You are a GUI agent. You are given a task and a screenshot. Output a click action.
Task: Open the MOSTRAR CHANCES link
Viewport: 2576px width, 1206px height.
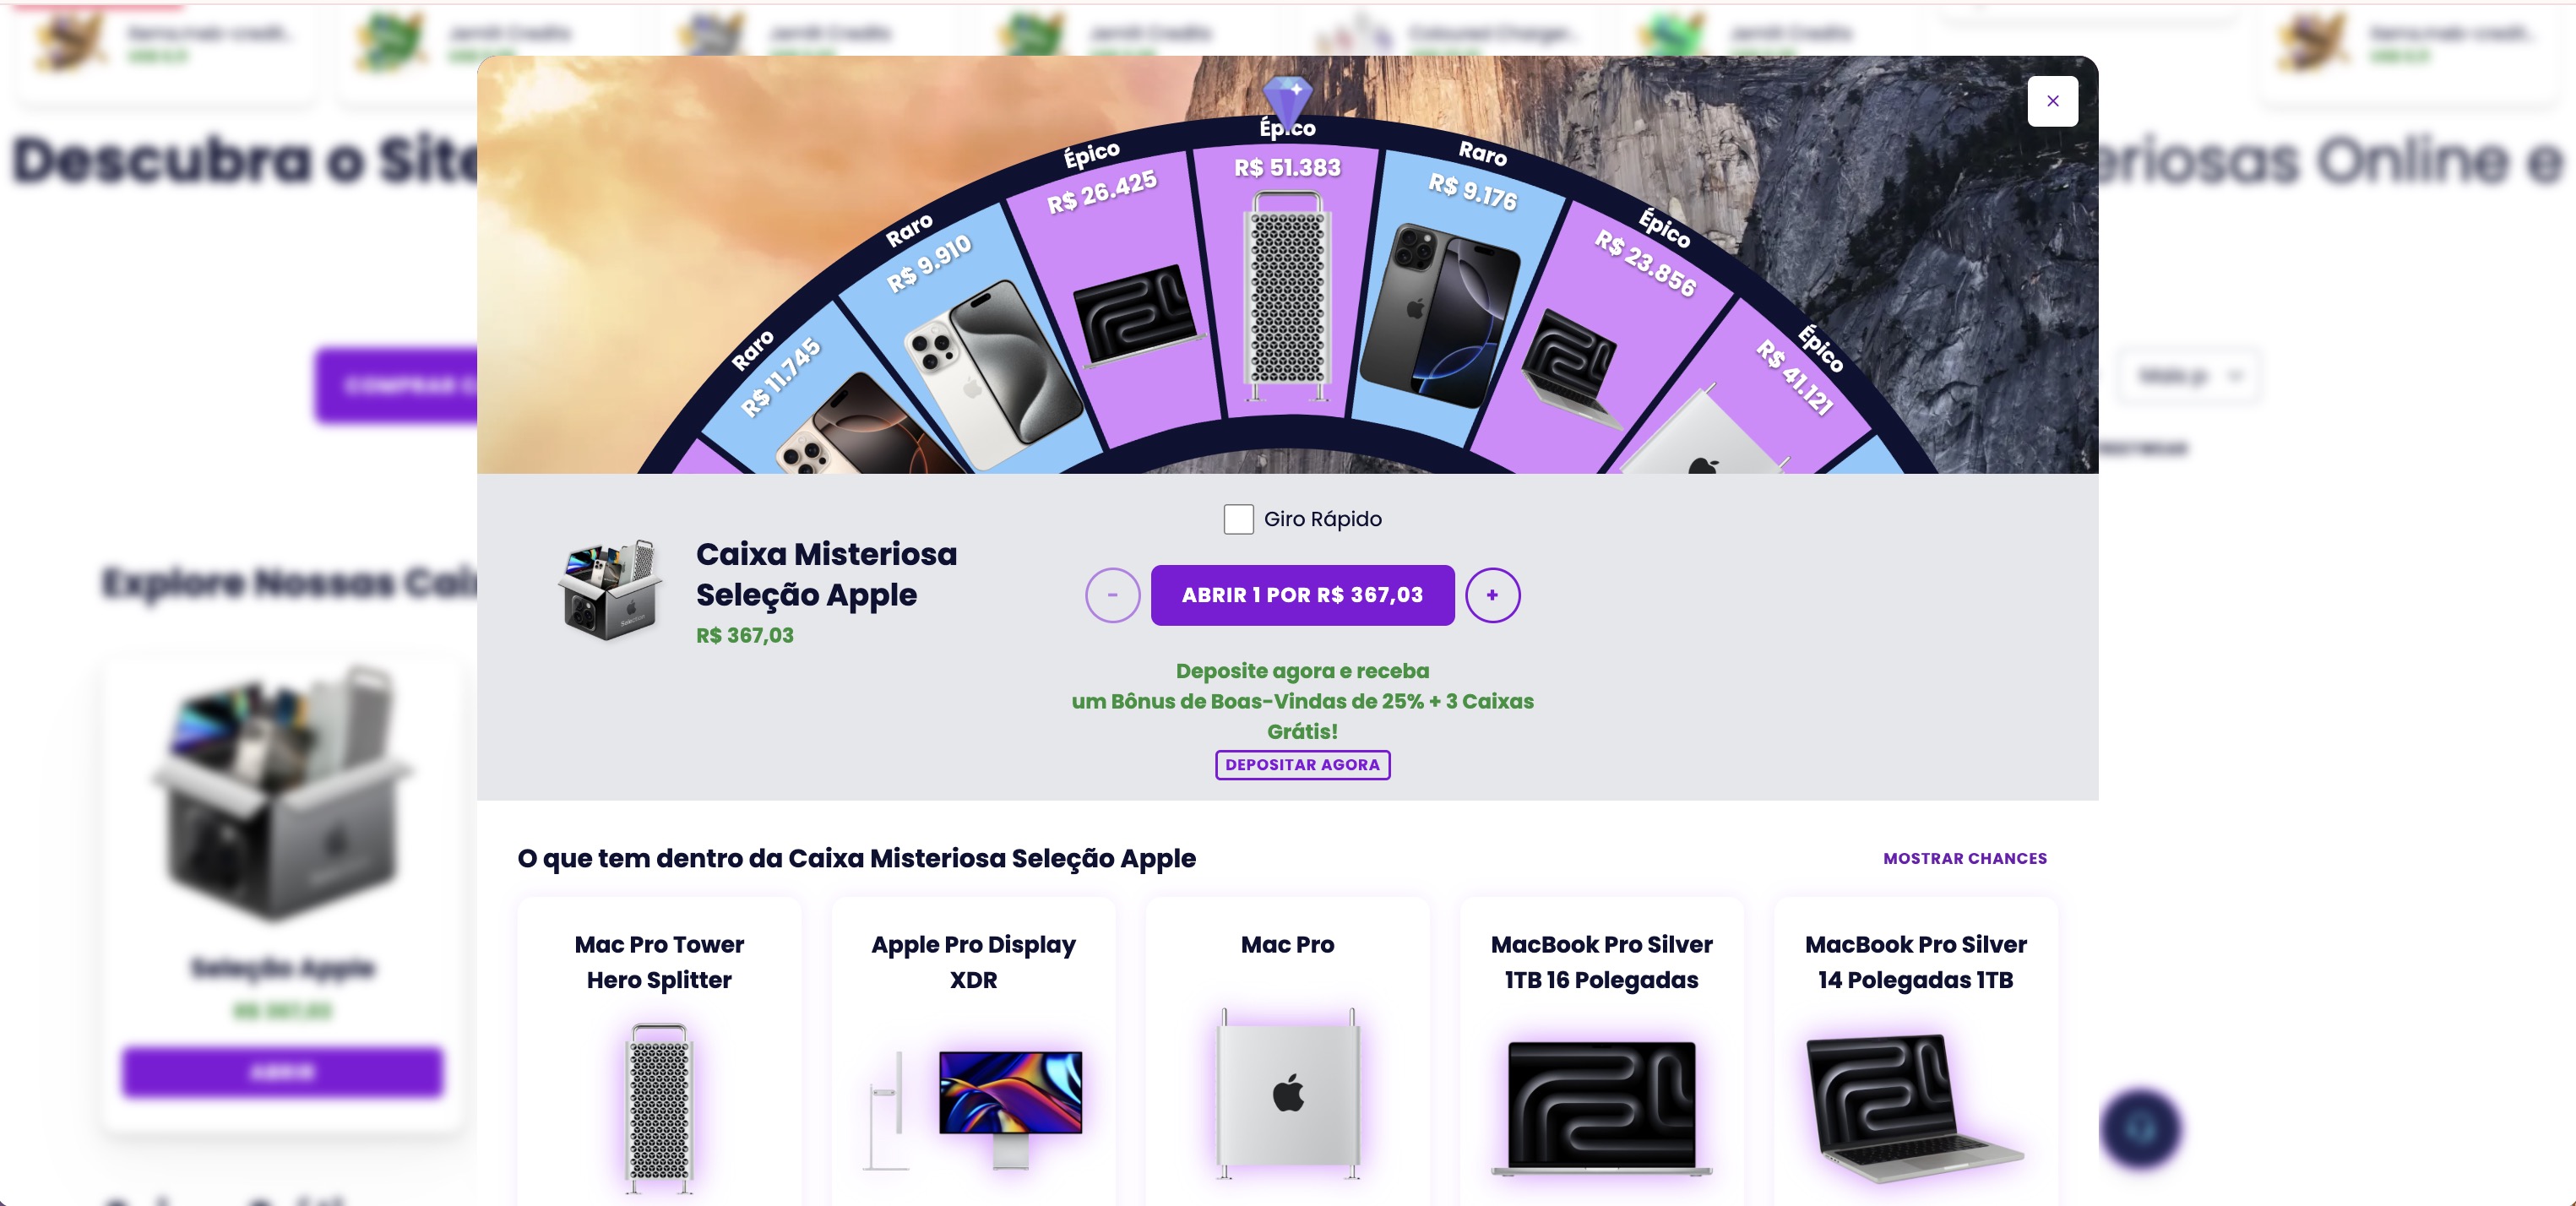1964,858
